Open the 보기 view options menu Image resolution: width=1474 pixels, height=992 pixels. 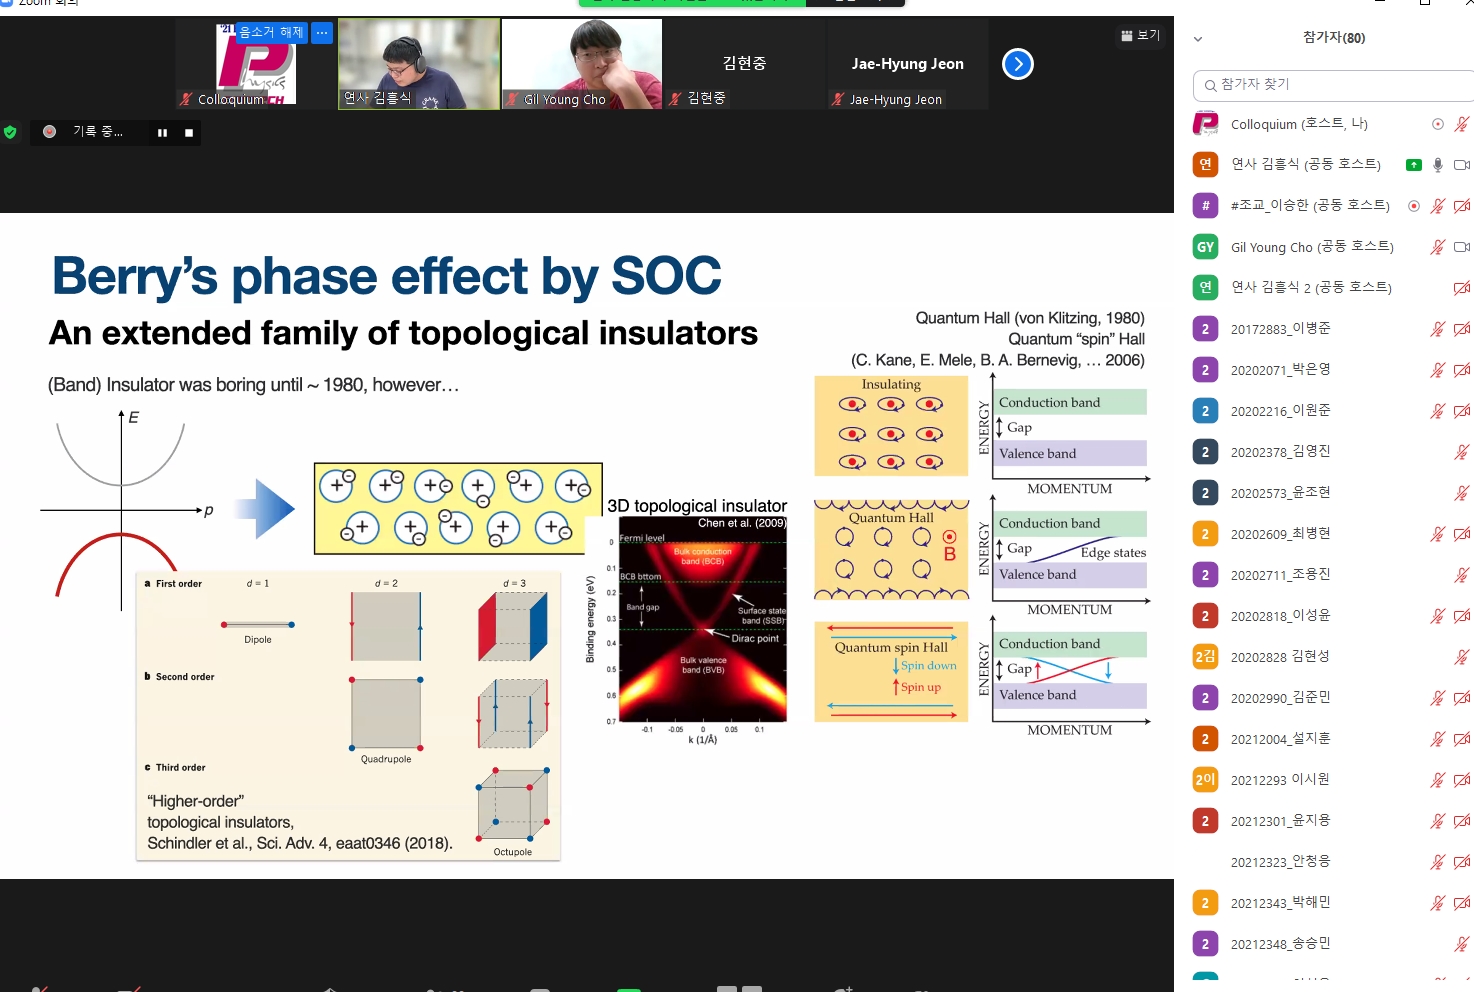click(x=1140, y=35)
